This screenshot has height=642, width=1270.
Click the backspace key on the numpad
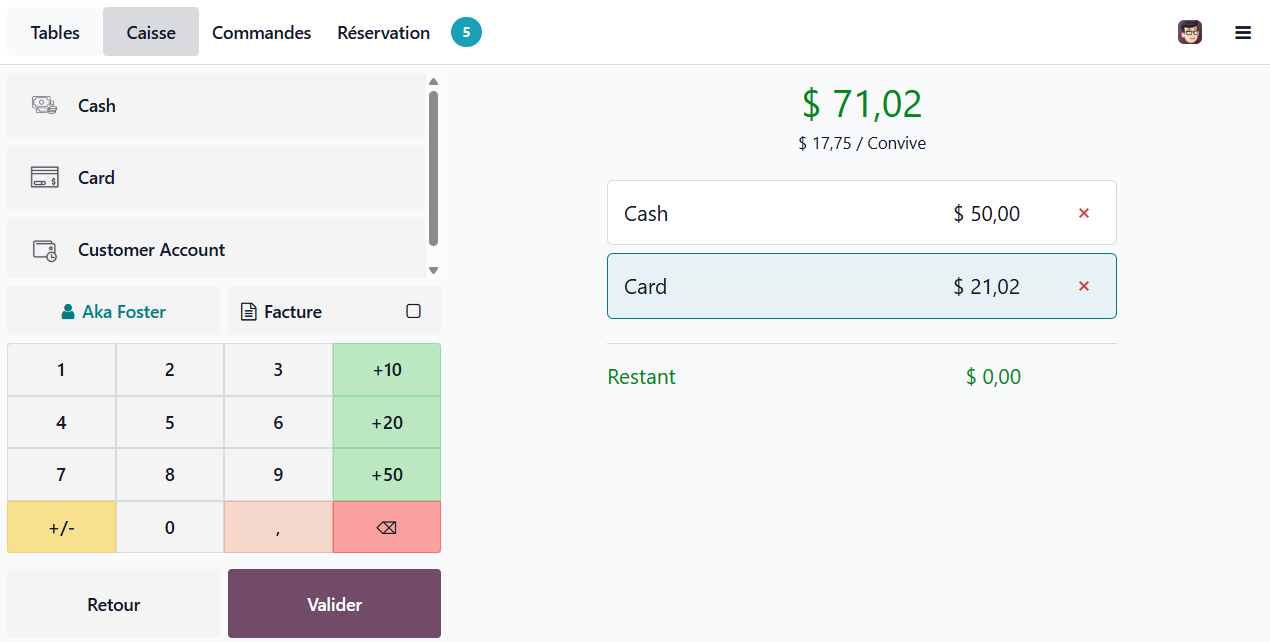[x=387, y=527]
